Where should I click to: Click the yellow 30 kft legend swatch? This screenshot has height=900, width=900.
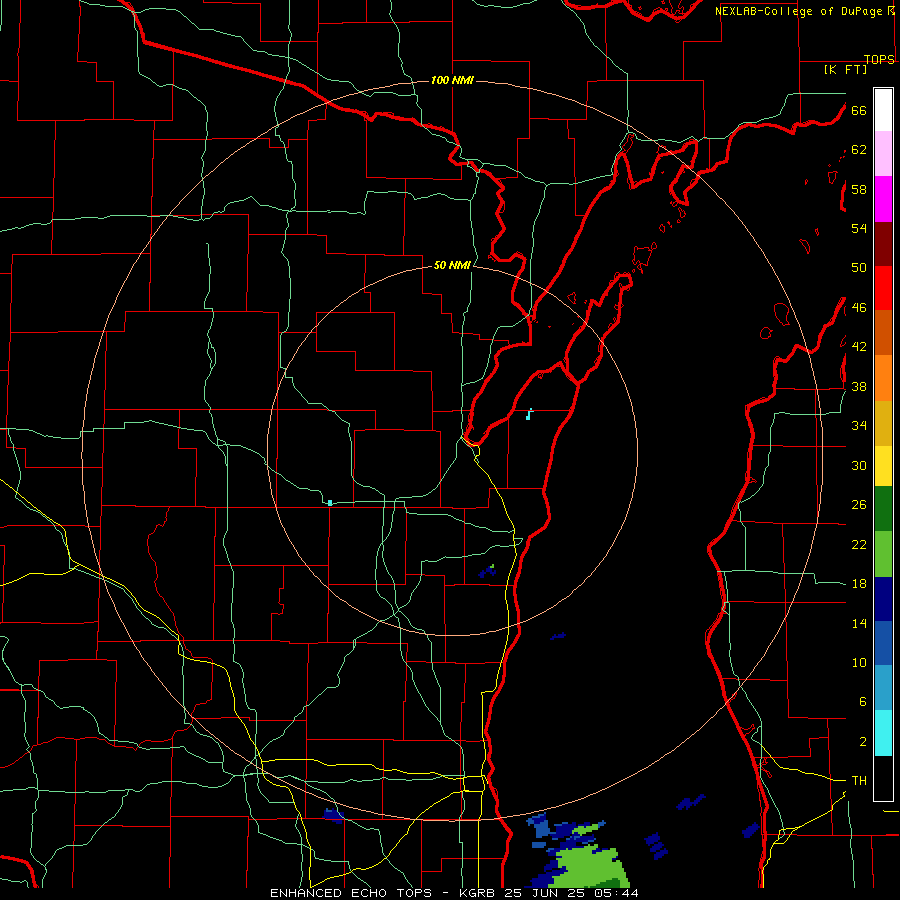883,466
